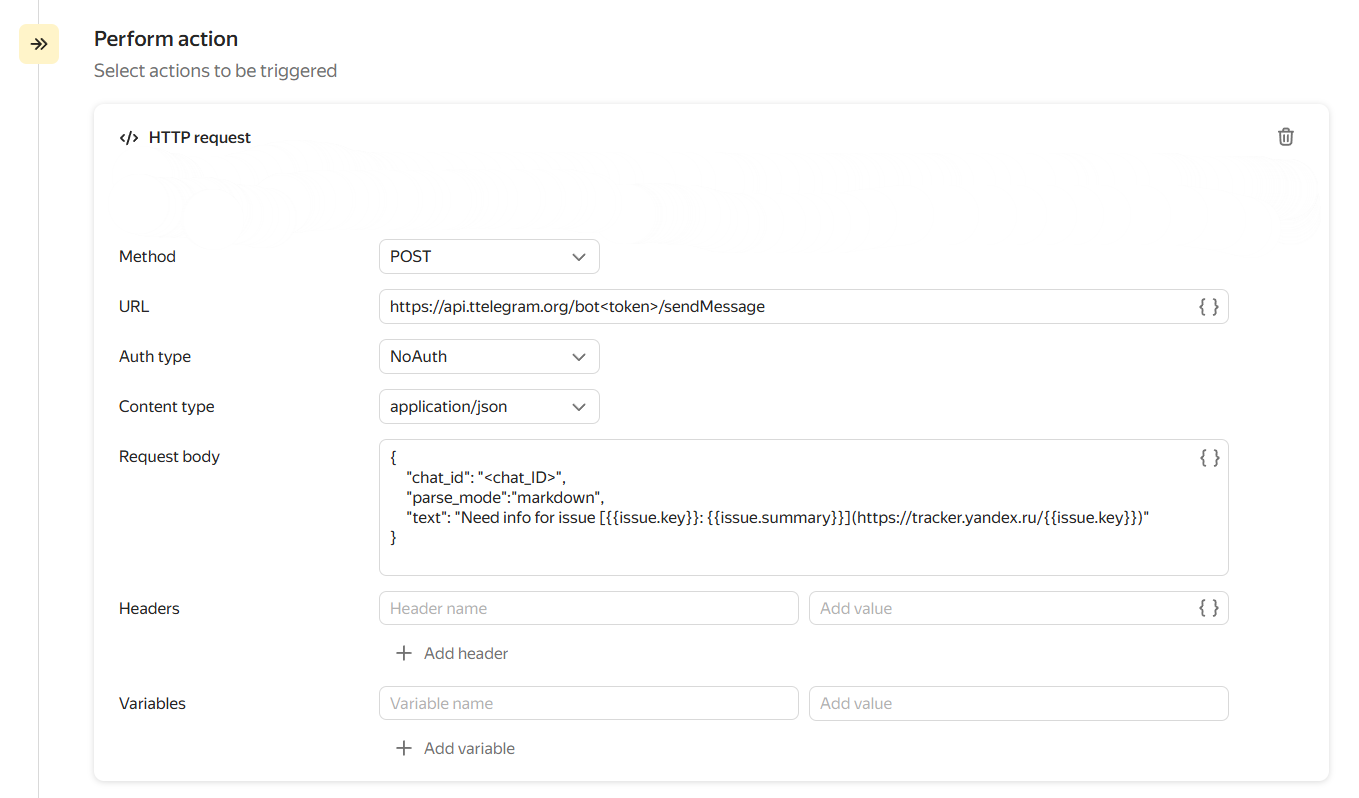
Task: Click the Perform action arrow icon
Action: pos(39,45)
